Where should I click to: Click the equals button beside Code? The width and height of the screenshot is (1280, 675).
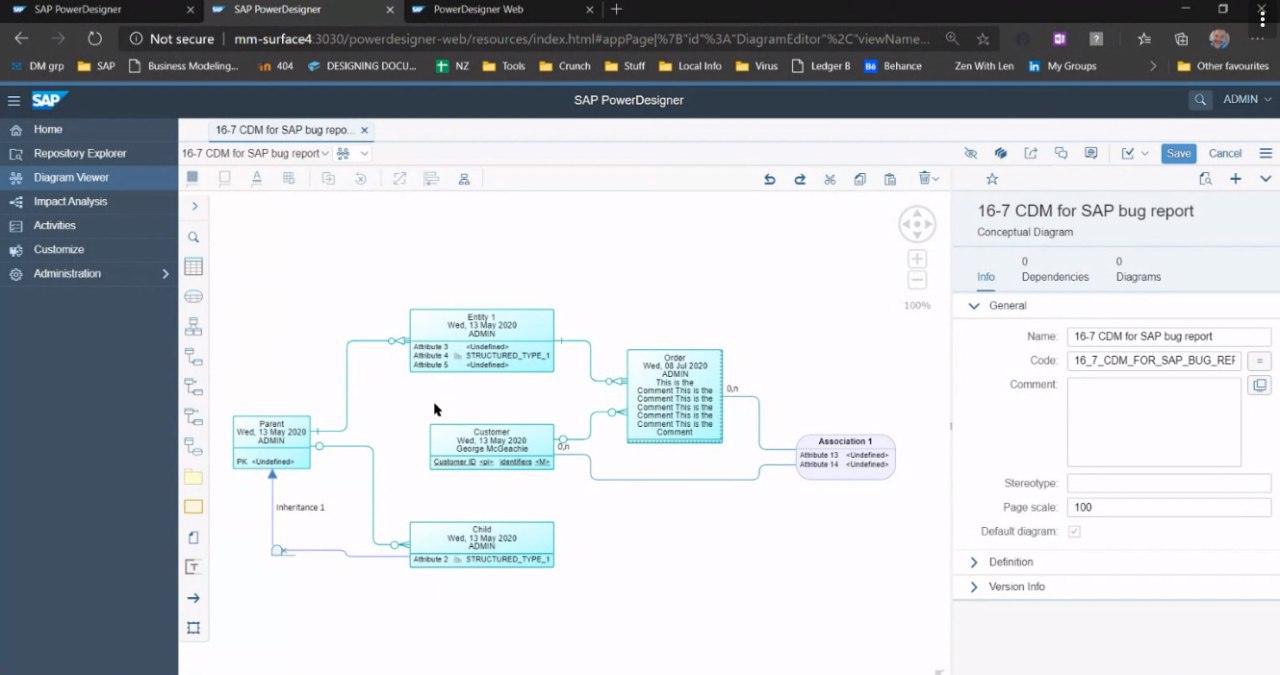[1259, 360]
